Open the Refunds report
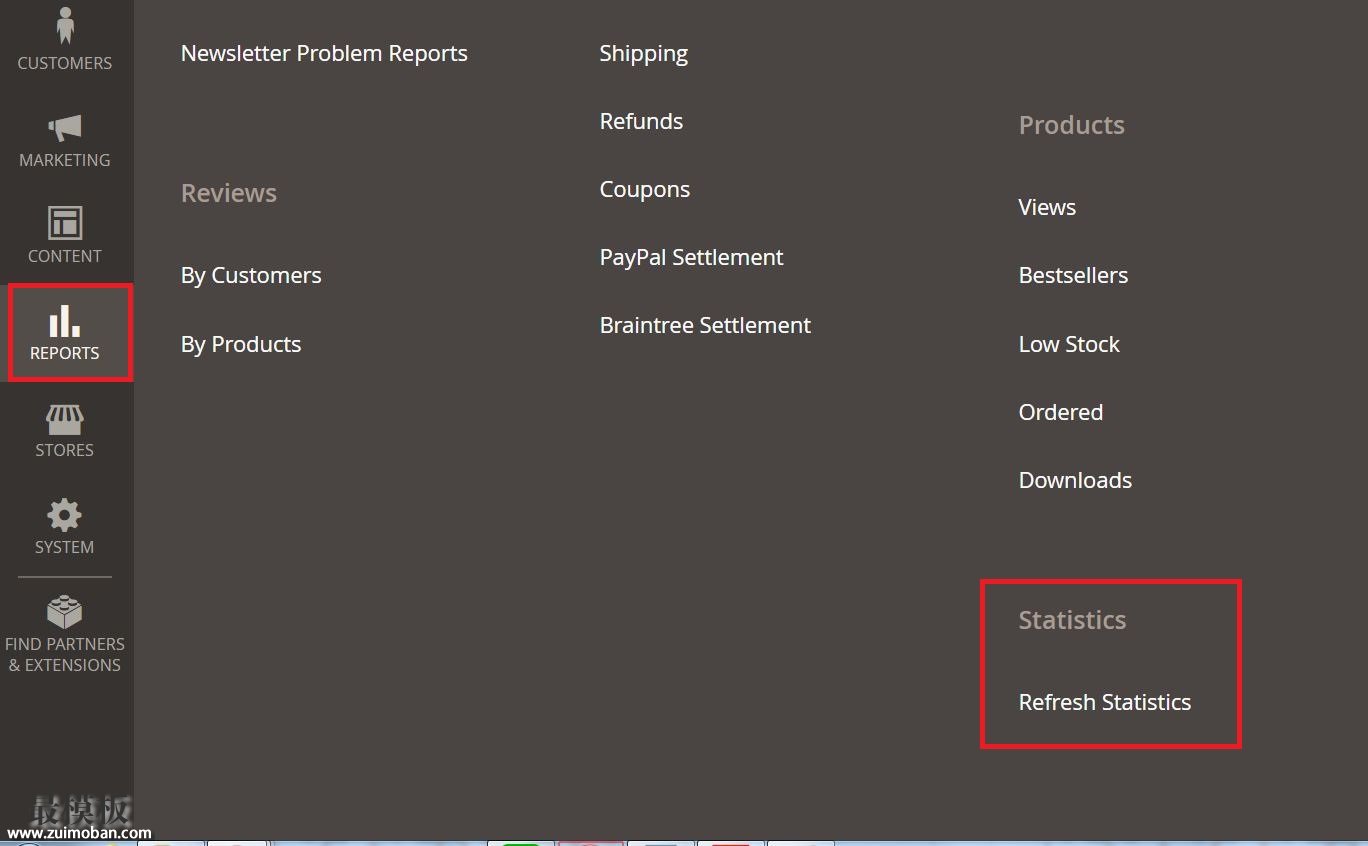This screenshot has height=846, width=1368. click(641, 121)
